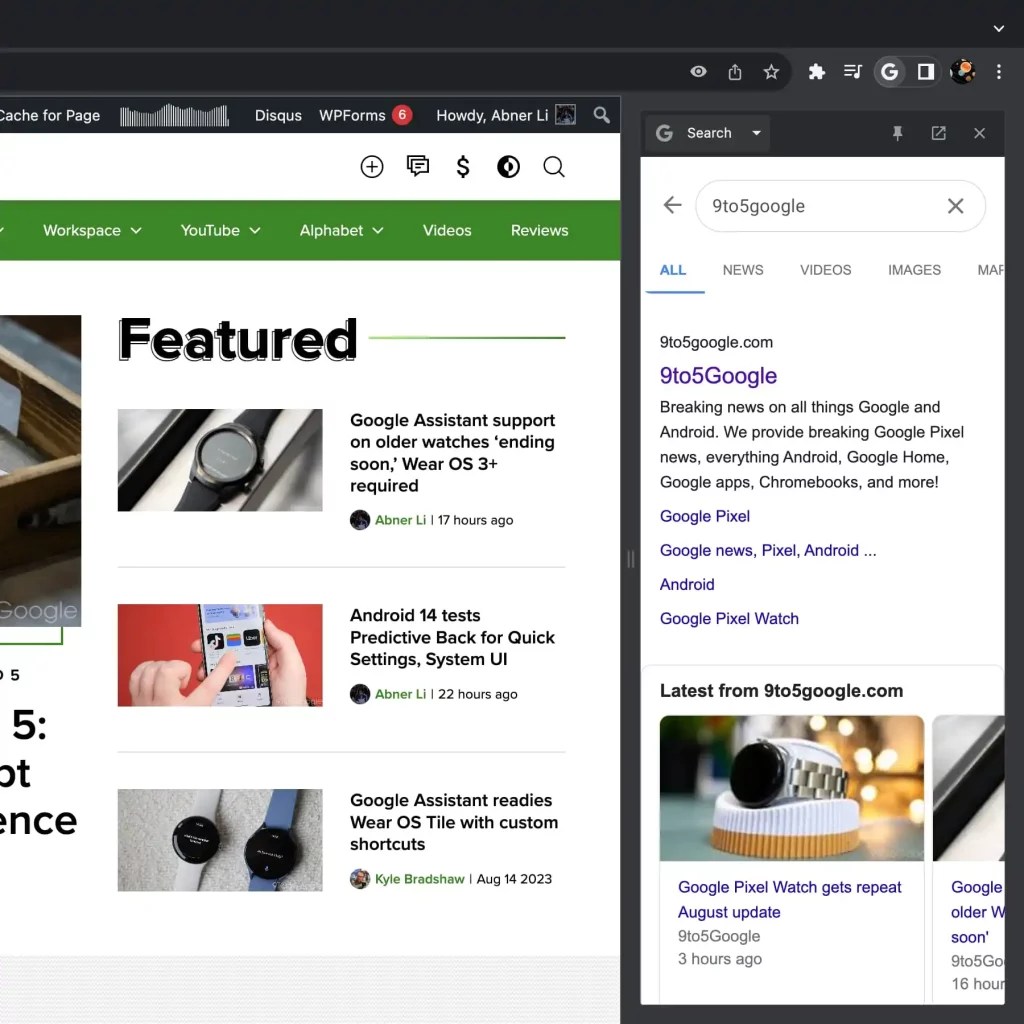
Task: Click the share icon in the browser toolbar
Action: click(735, 72)
